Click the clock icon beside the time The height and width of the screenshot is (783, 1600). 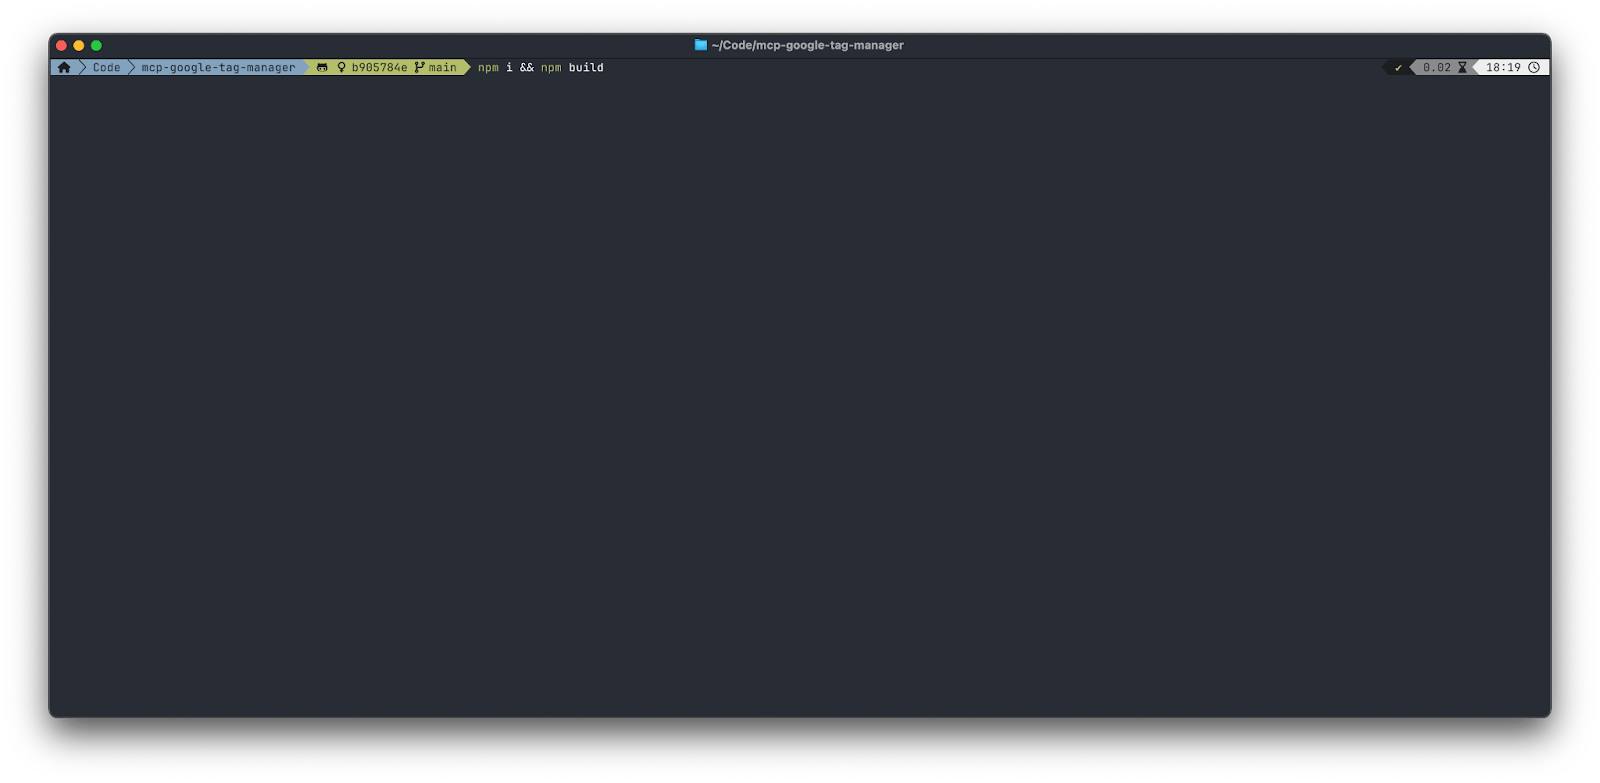1534,68
